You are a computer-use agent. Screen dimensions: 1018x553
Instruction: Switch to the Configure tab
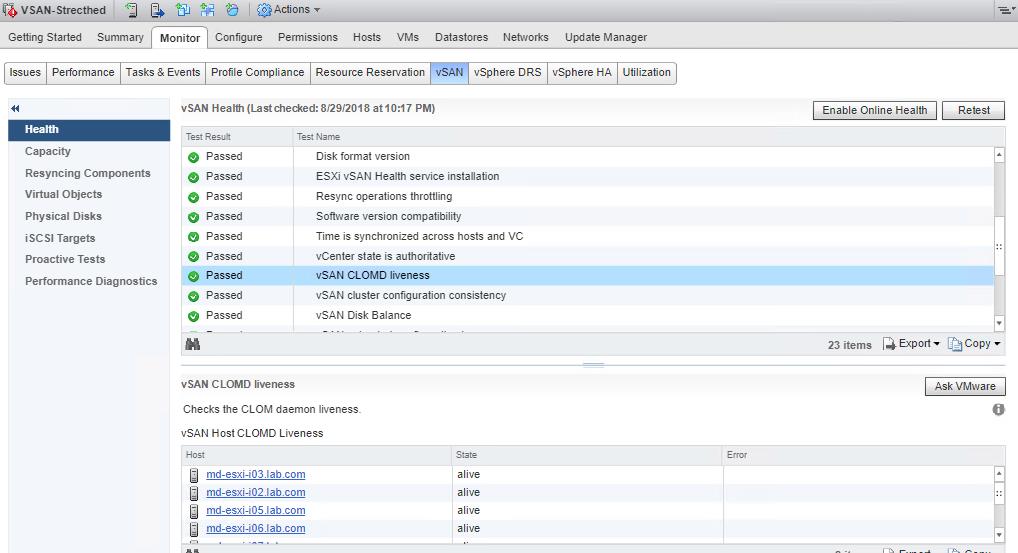coord(238,38)
